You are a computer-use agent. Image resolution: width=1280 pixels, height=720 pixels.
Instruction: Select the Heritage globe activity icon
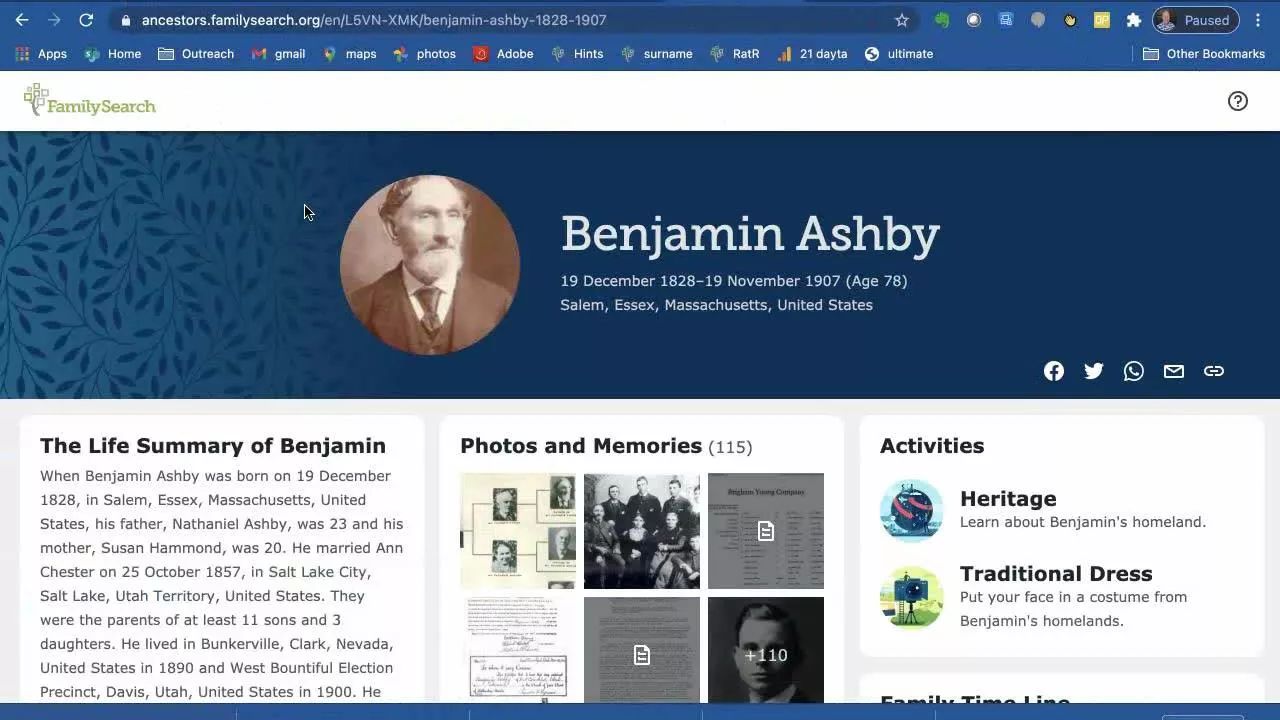point(911,510)
